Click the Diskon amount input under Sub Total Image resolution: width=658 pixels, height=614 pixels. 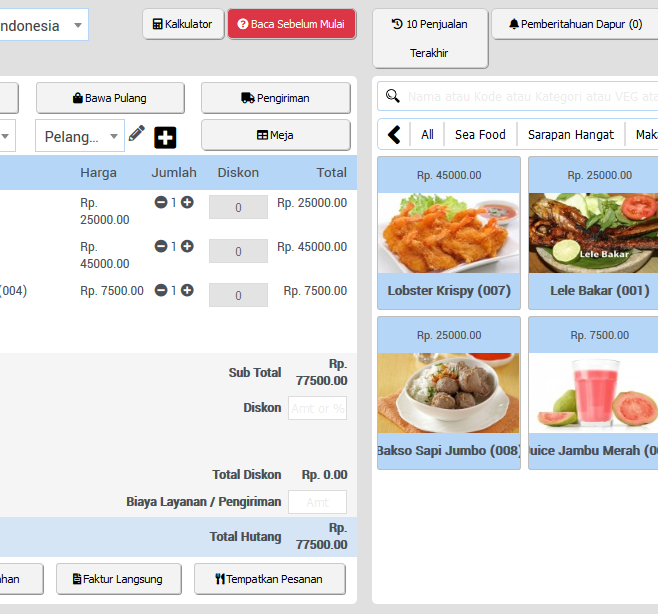click(x=317, y=408)
